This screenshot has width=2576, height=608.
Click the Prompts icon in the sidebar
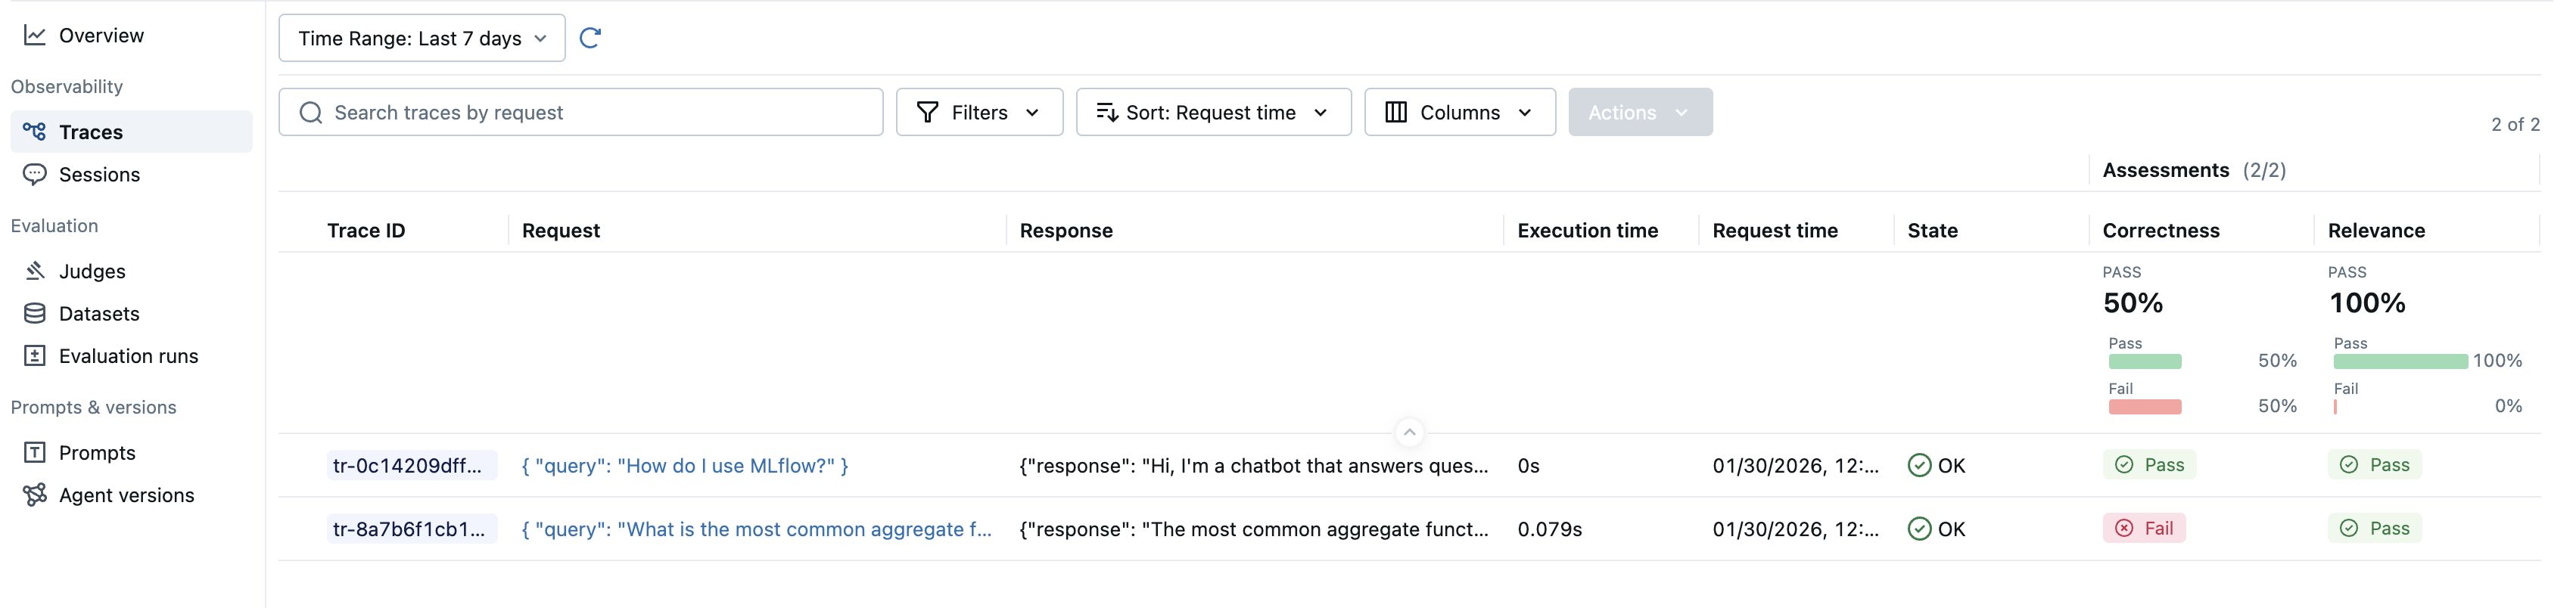point(33,452)
